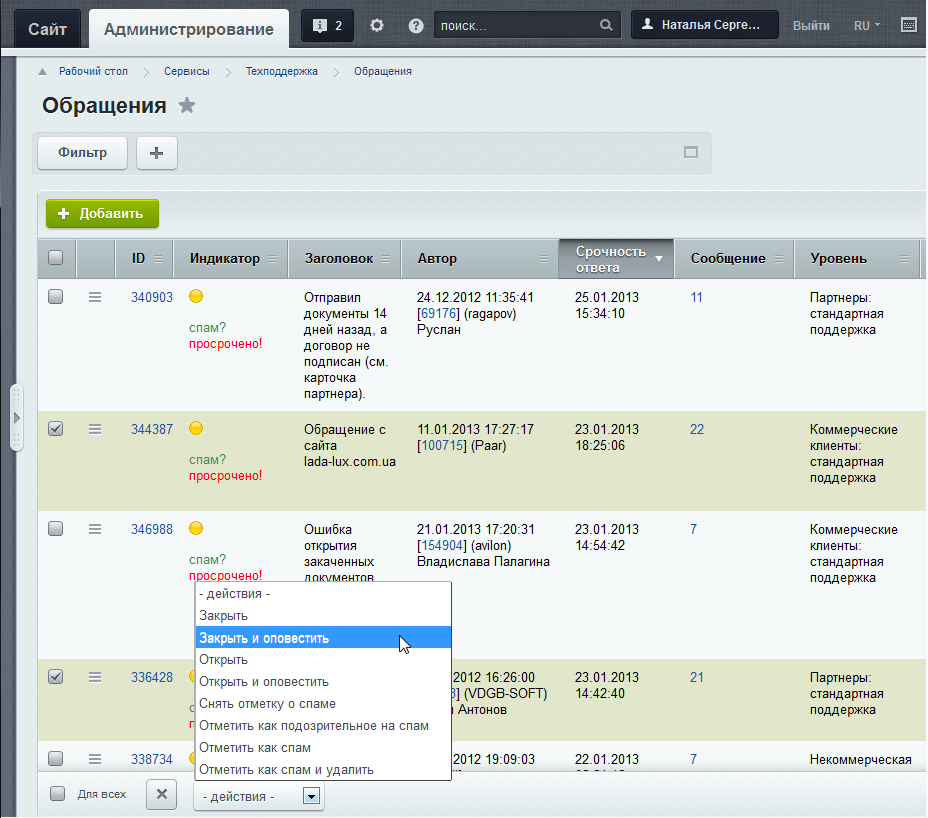Select Открыть и оповестить option
928x818 pixels.
[323, 682]
